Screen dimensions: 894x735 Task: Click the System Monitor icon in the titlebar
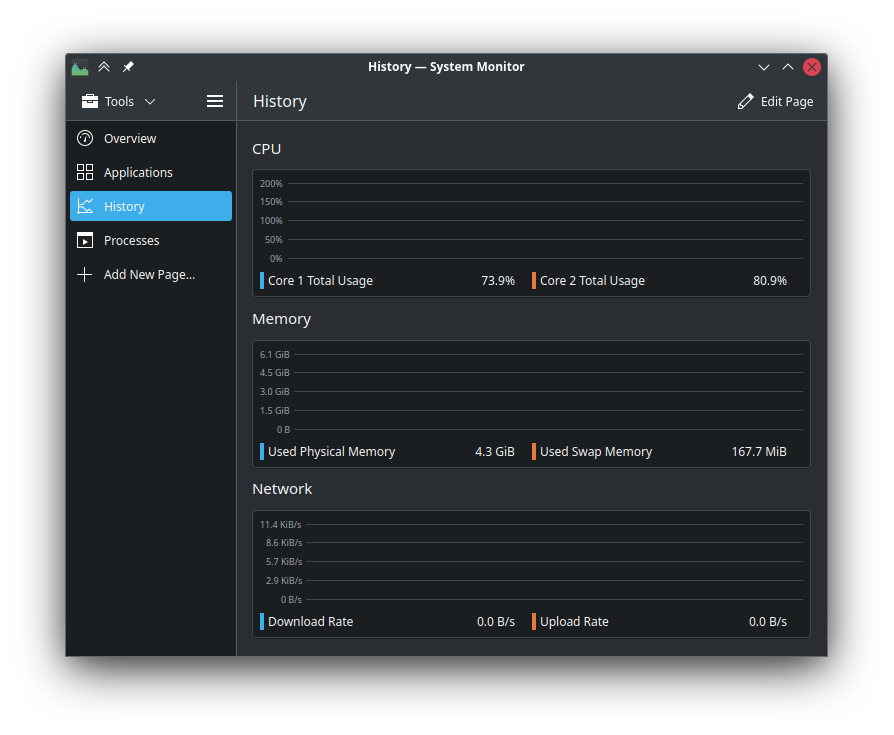pyautogui.click(x=80, y=67)
